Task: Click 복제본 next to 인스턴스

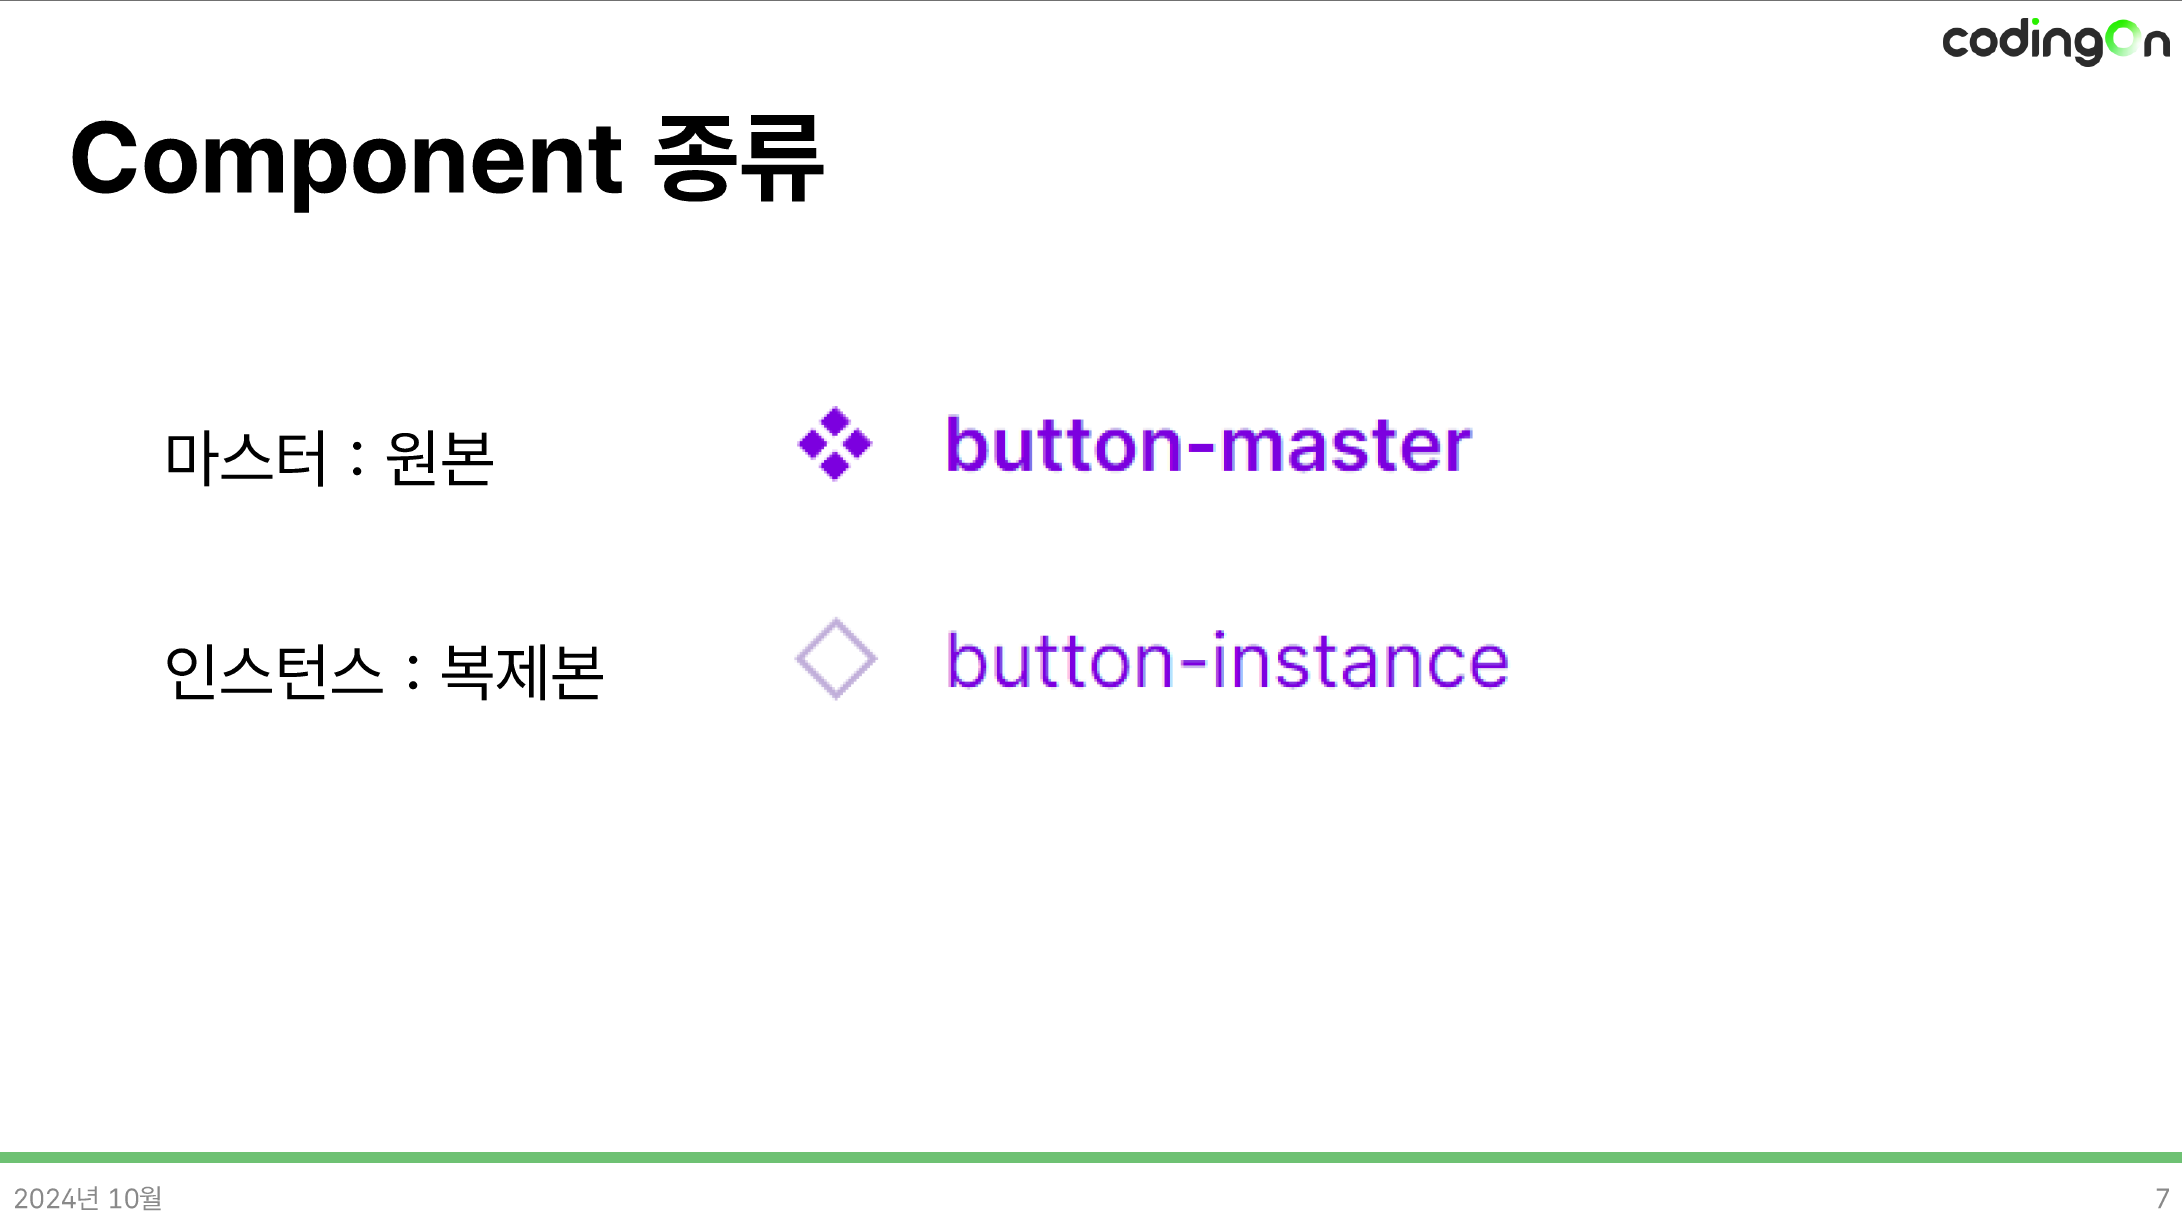Action: click(522, 671)
